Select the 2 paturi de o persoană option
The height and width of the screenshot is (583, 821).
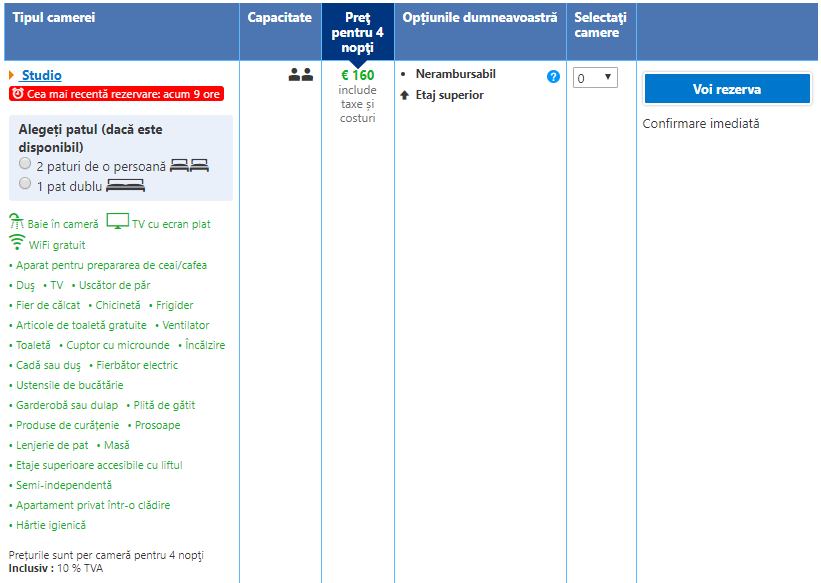[25, 163]
